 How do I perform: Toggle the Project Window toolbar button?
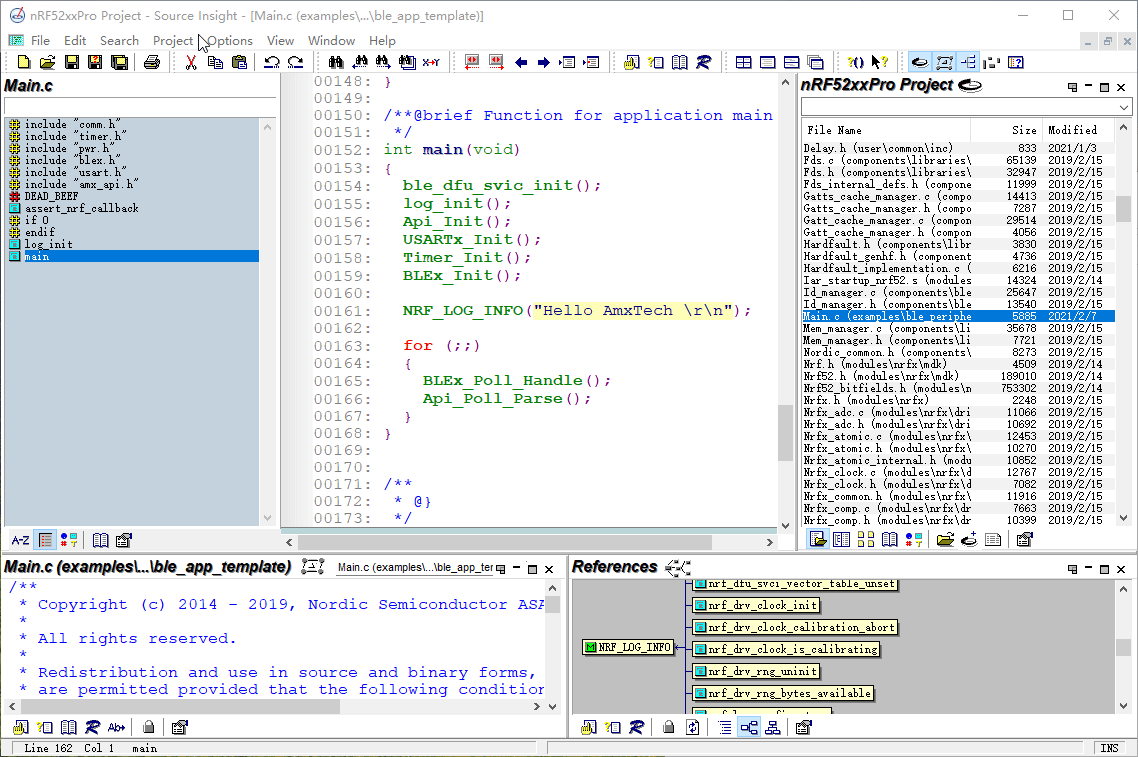coord(920,62)
